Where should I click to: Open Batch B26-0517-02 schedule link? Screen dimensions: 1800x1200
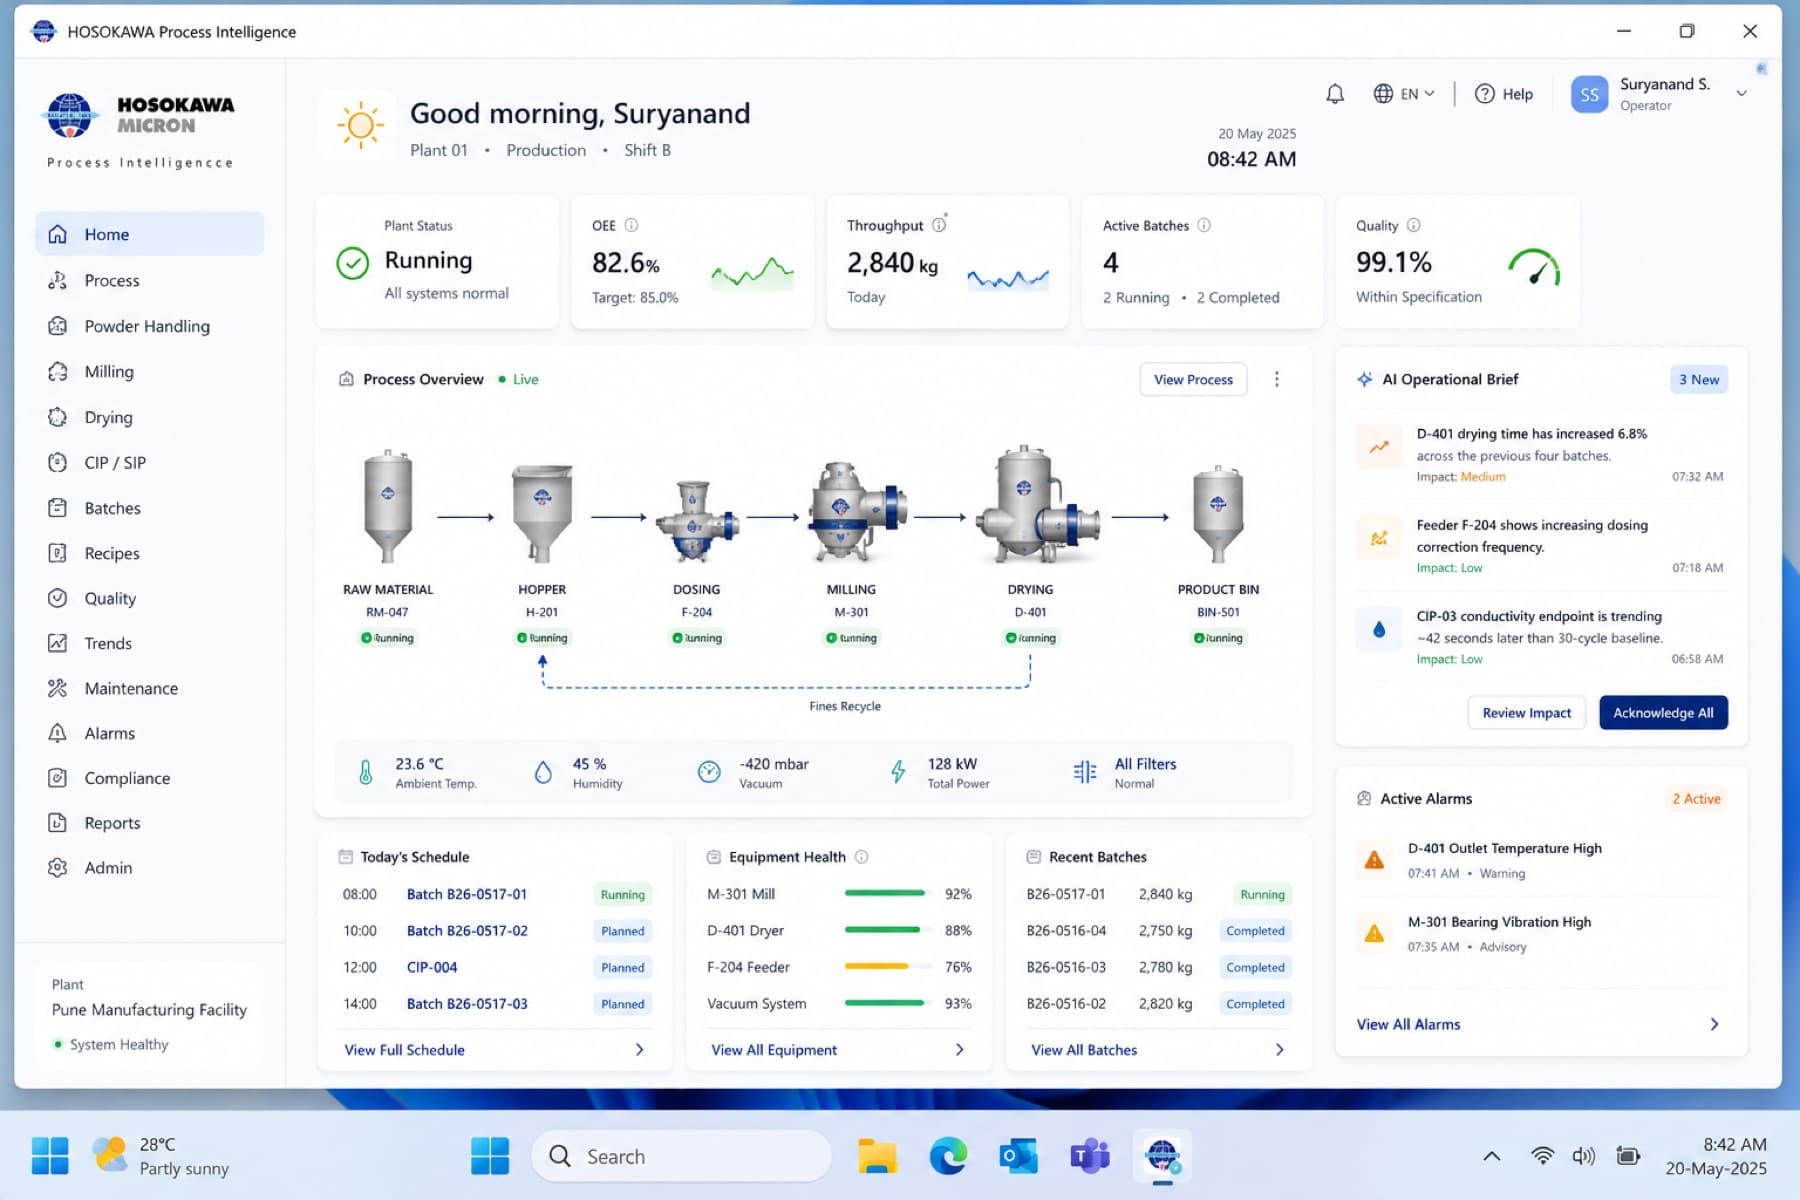pyautogui.click(x=467, y=931)
